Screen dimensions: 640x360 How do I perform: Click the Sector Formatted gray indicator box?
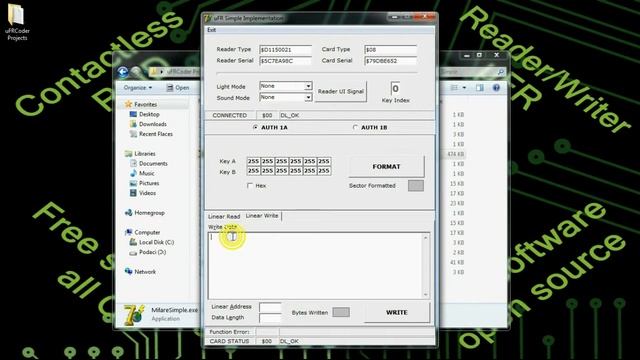click(x=416, y=186)
